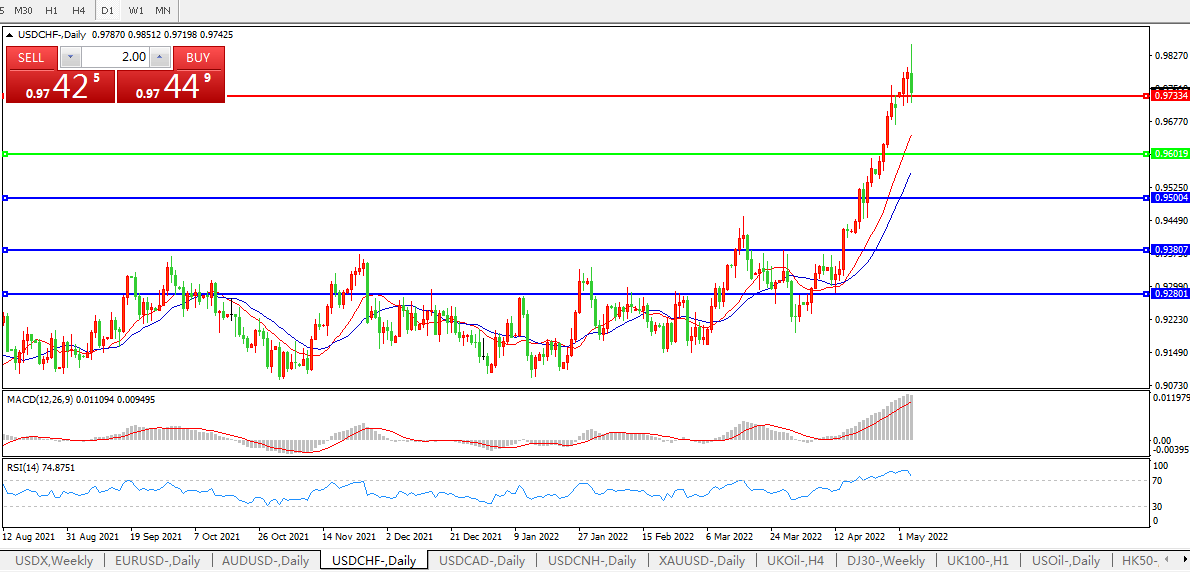Click the SELL button
The width and height of the screenshot is (1190, 572).
(31, 57)
